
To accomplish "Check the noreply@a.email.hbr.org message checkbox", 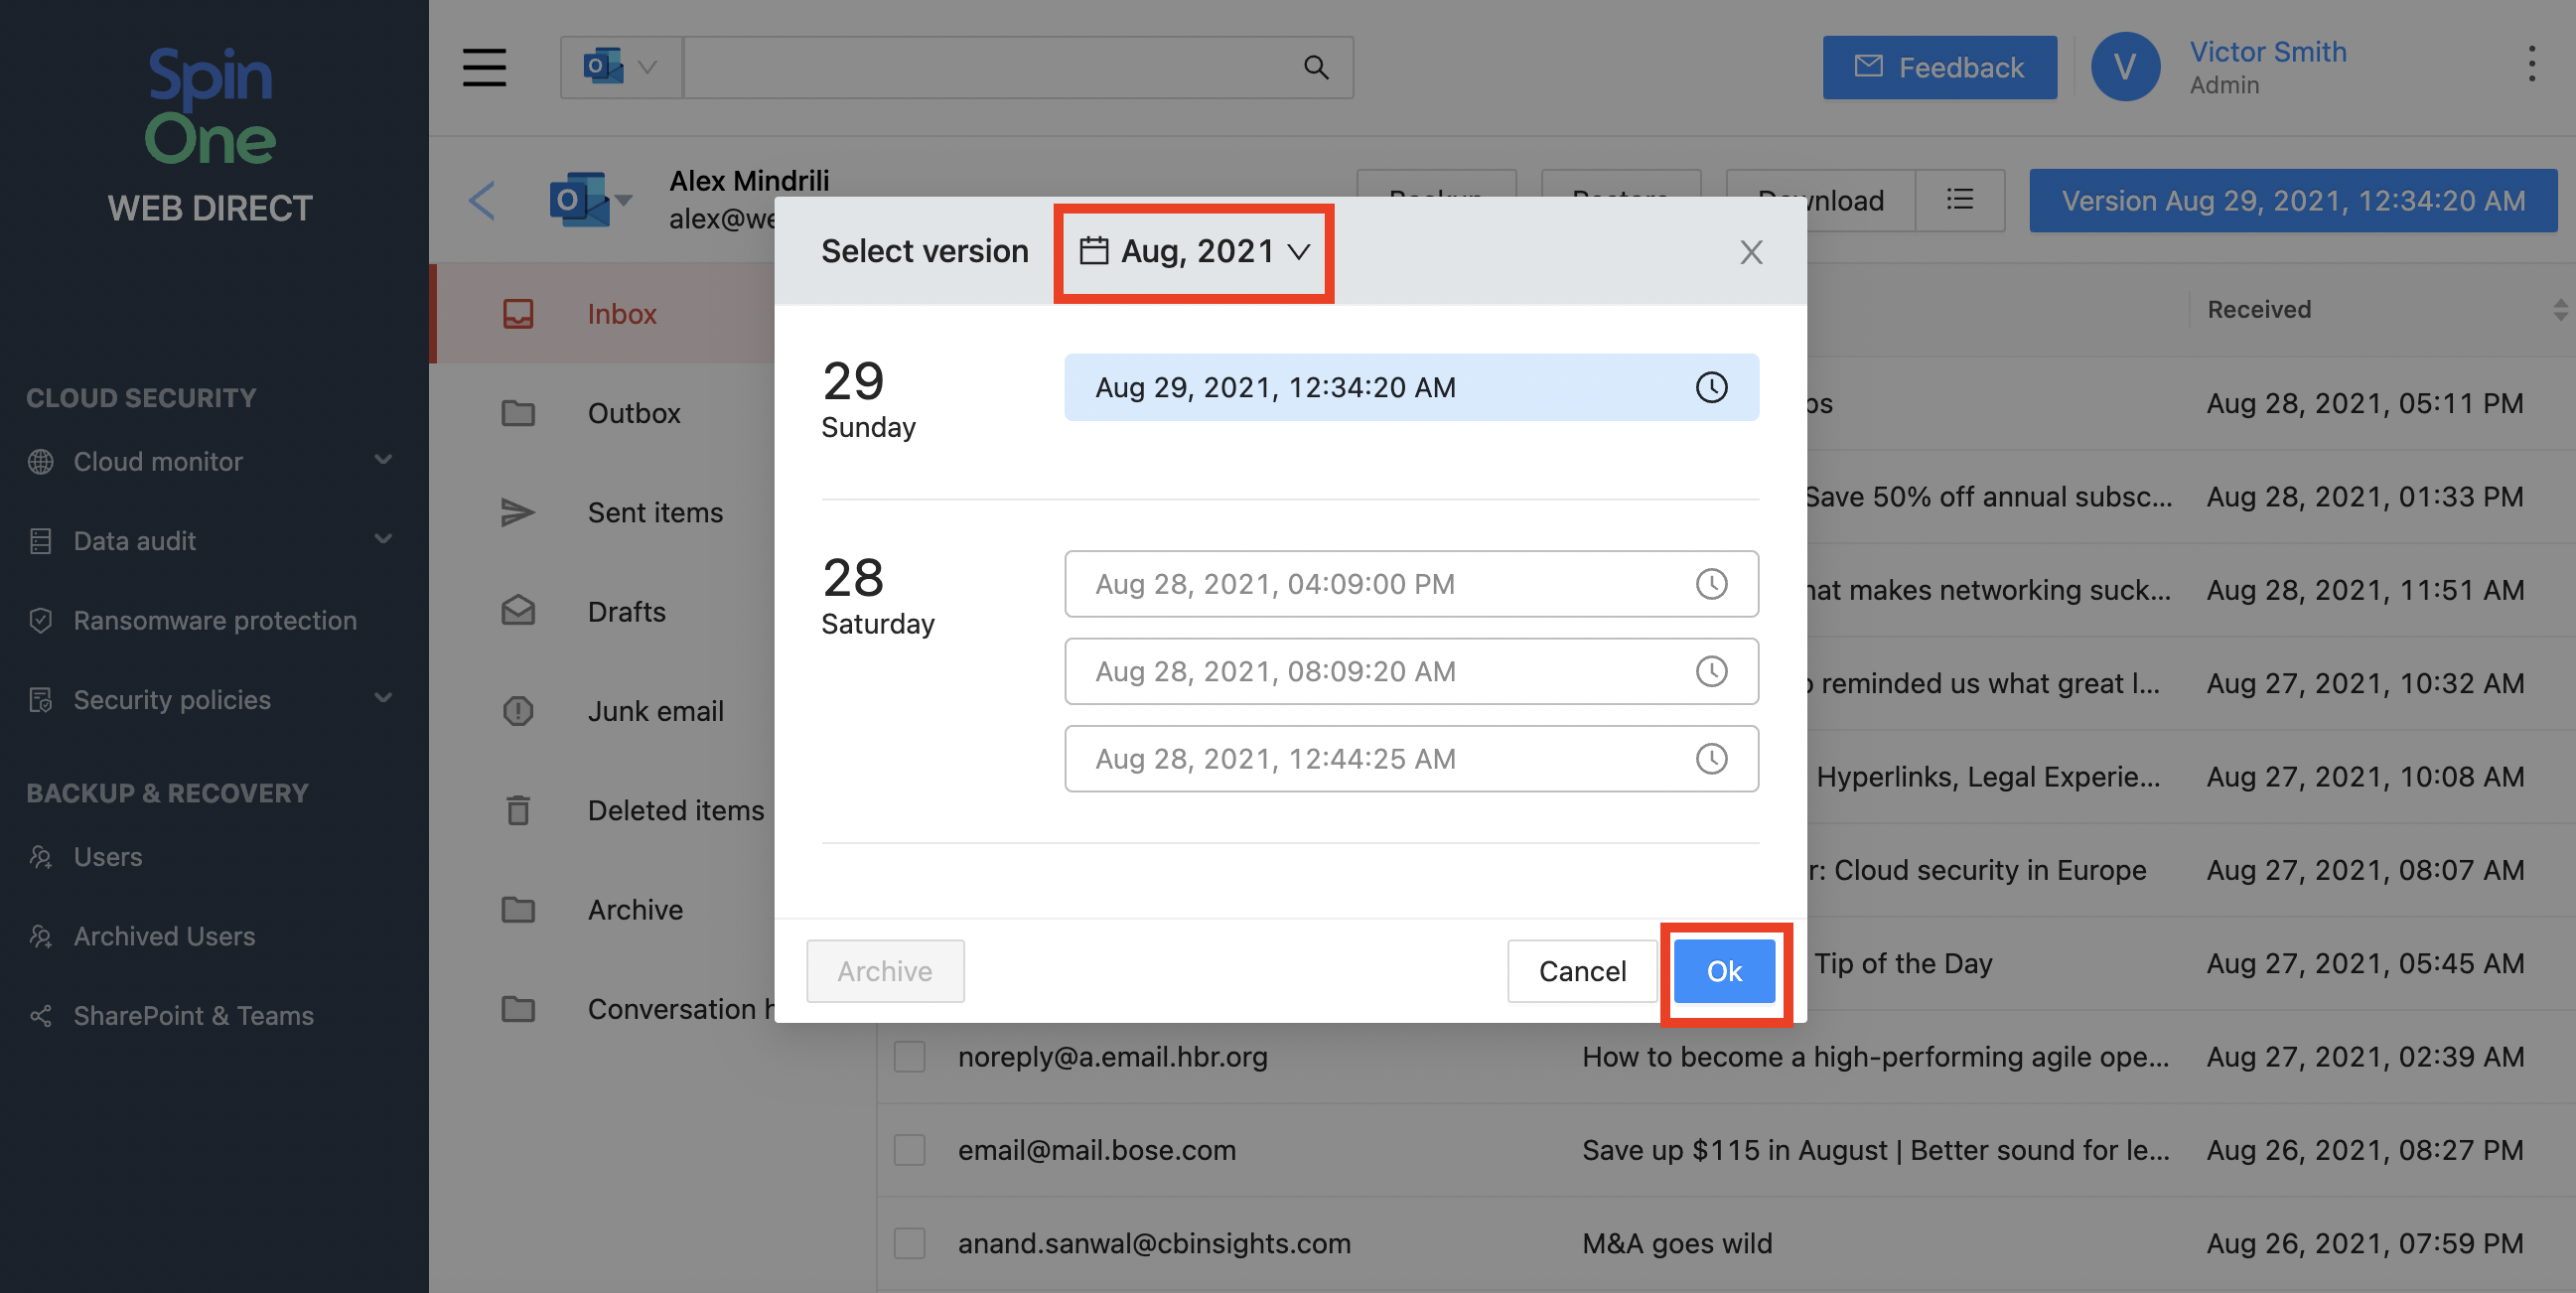I will (x=909, y=1057).
